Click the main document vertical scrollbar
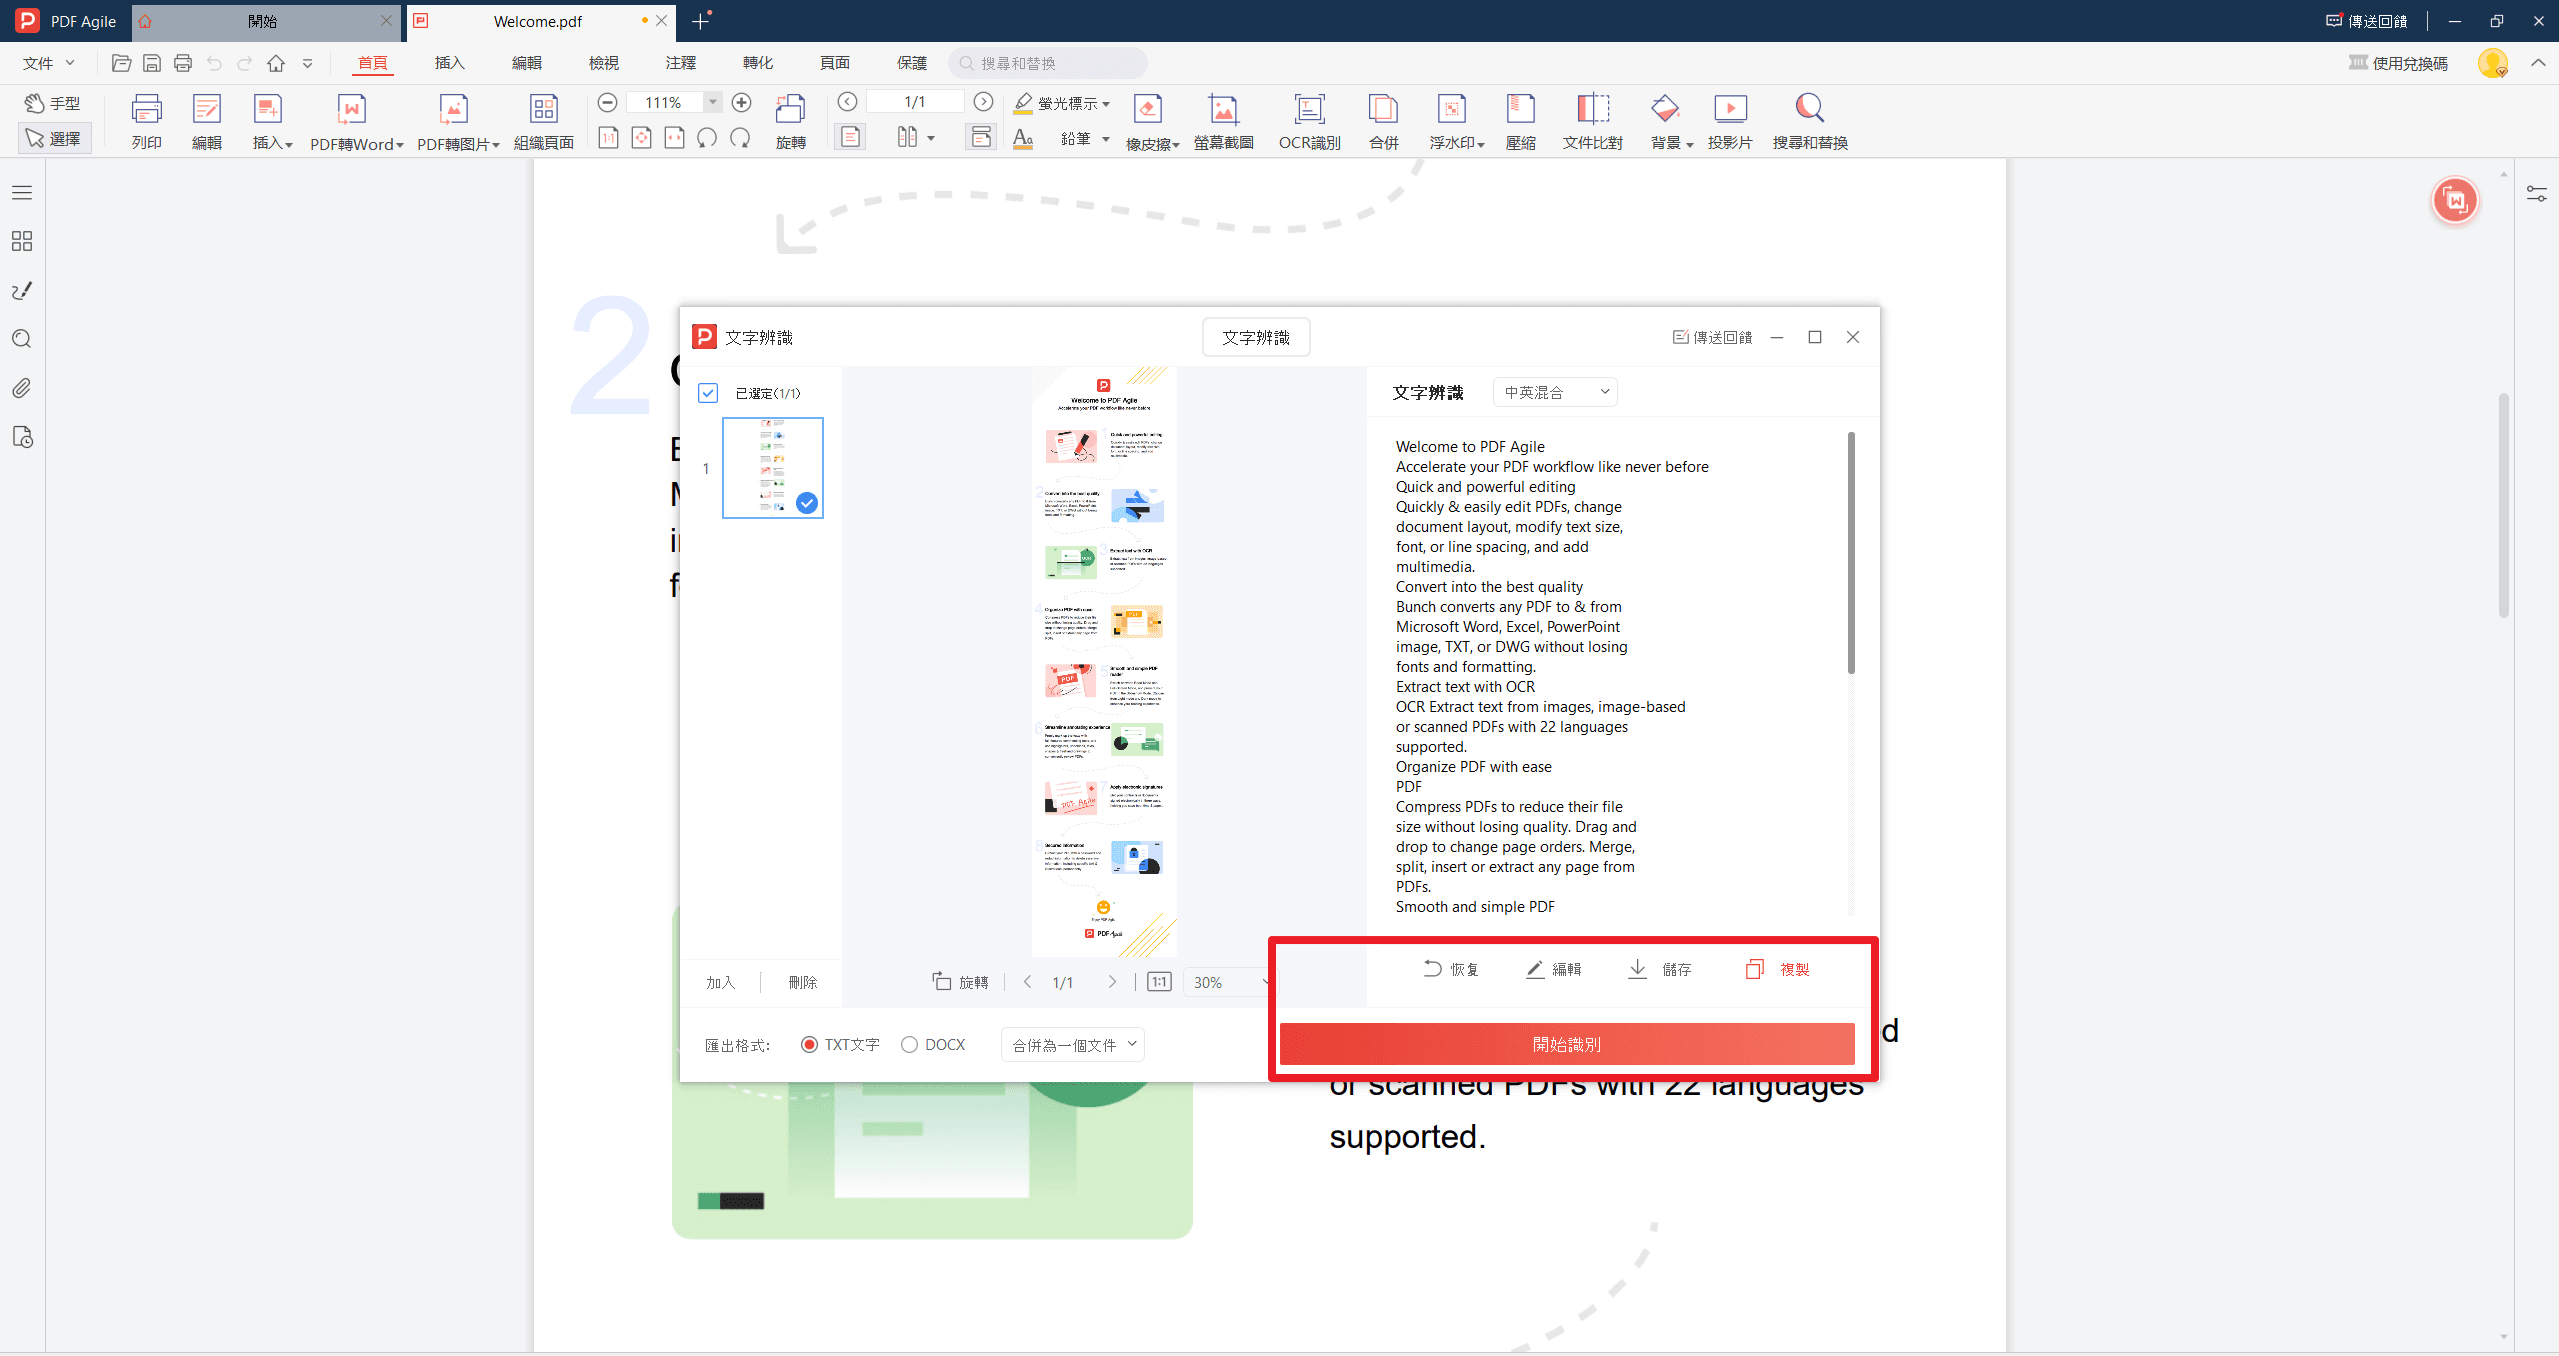Screen dimensions: 2559x1356 coord(2503,505)
